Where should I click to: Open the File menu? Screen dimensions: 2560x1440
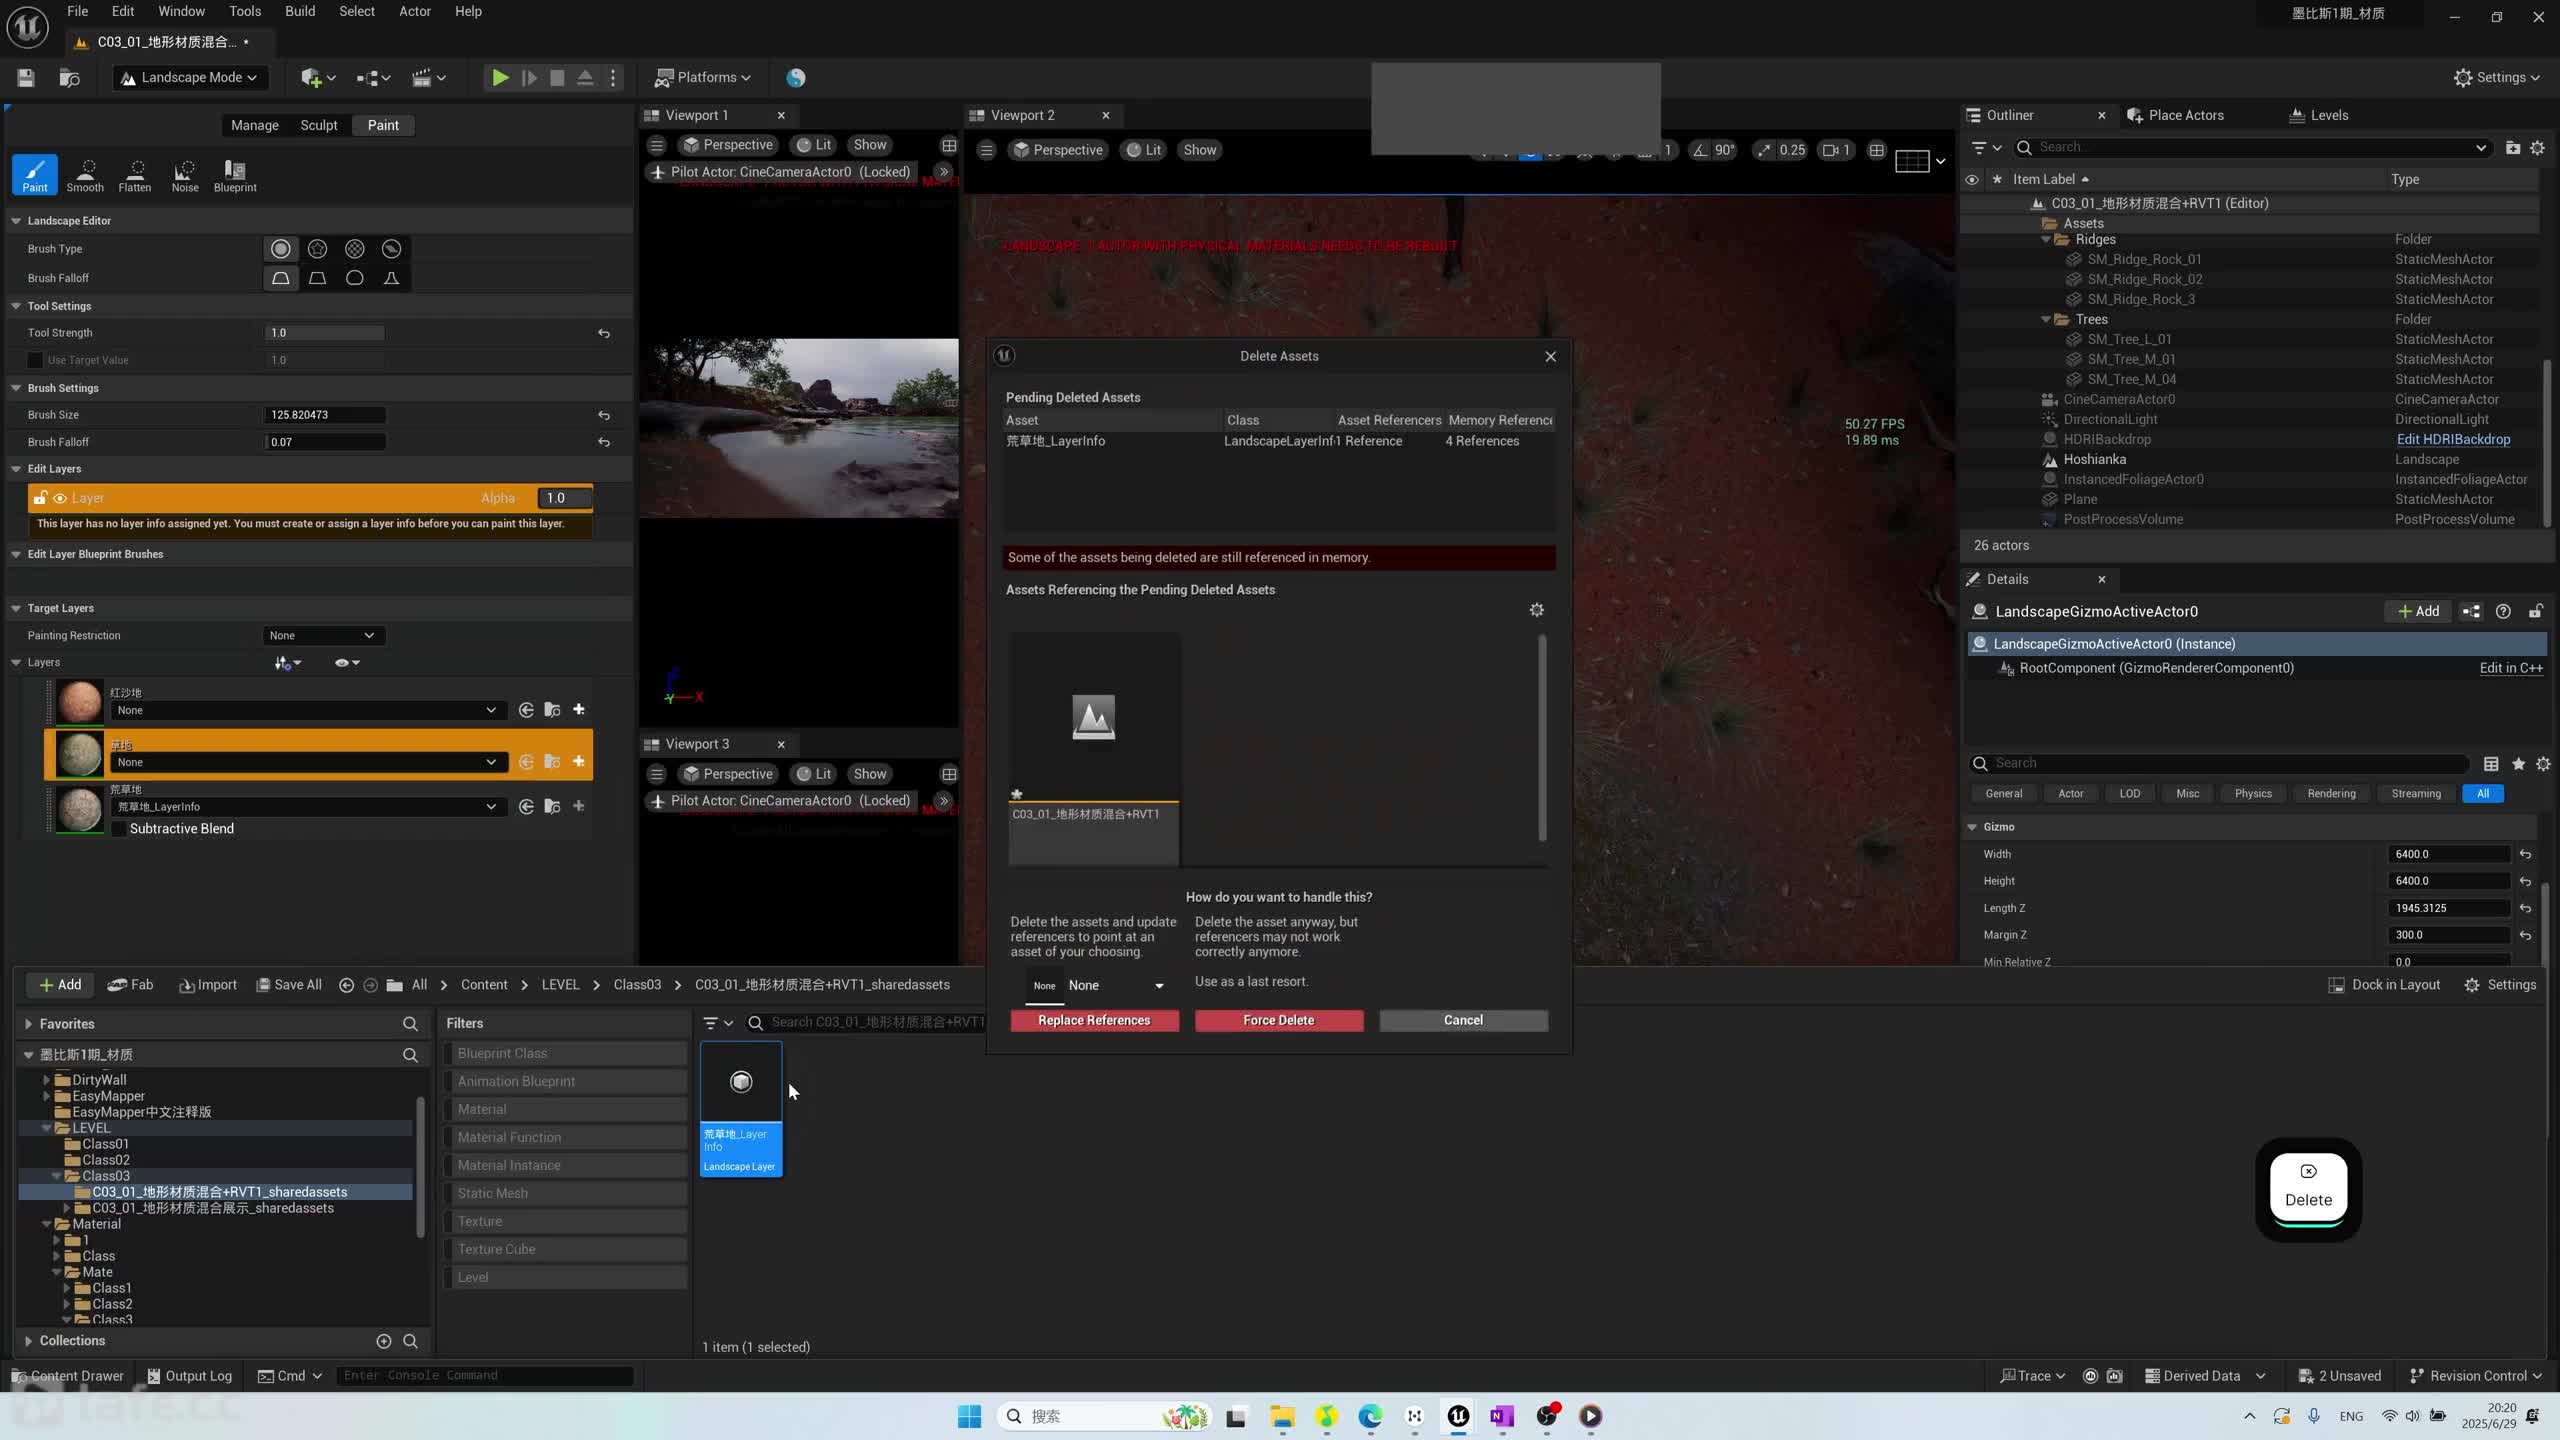tap(77, 12)
